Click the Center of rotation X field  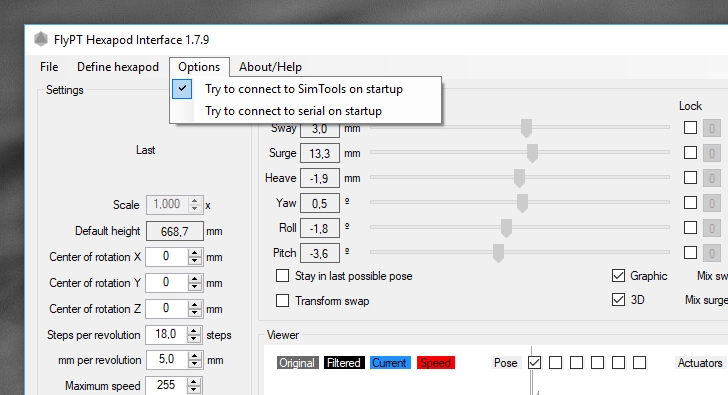pos(166,257)
